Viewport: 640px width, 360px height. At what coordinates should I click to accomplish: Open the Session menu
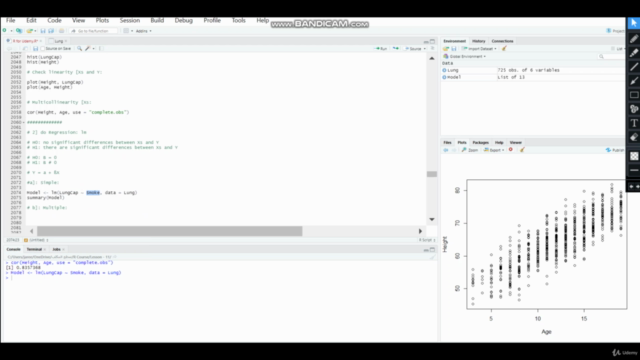point(130,20)
